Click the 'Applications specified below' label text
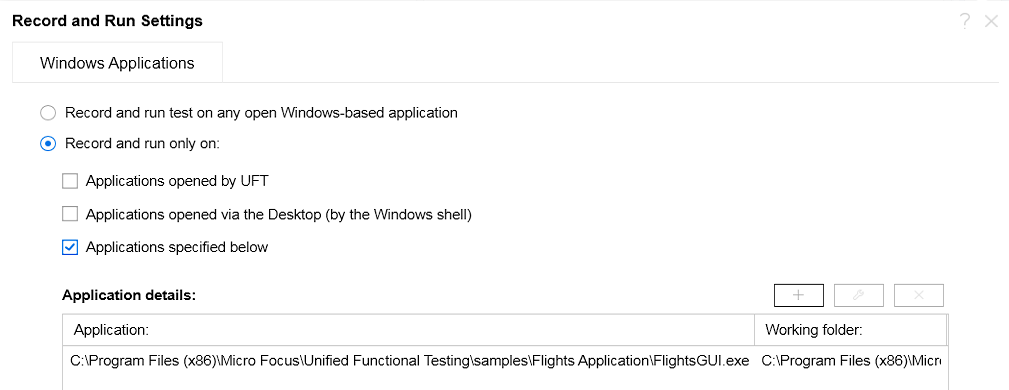Screen dimensions: 1009x390 coord(177,247)
